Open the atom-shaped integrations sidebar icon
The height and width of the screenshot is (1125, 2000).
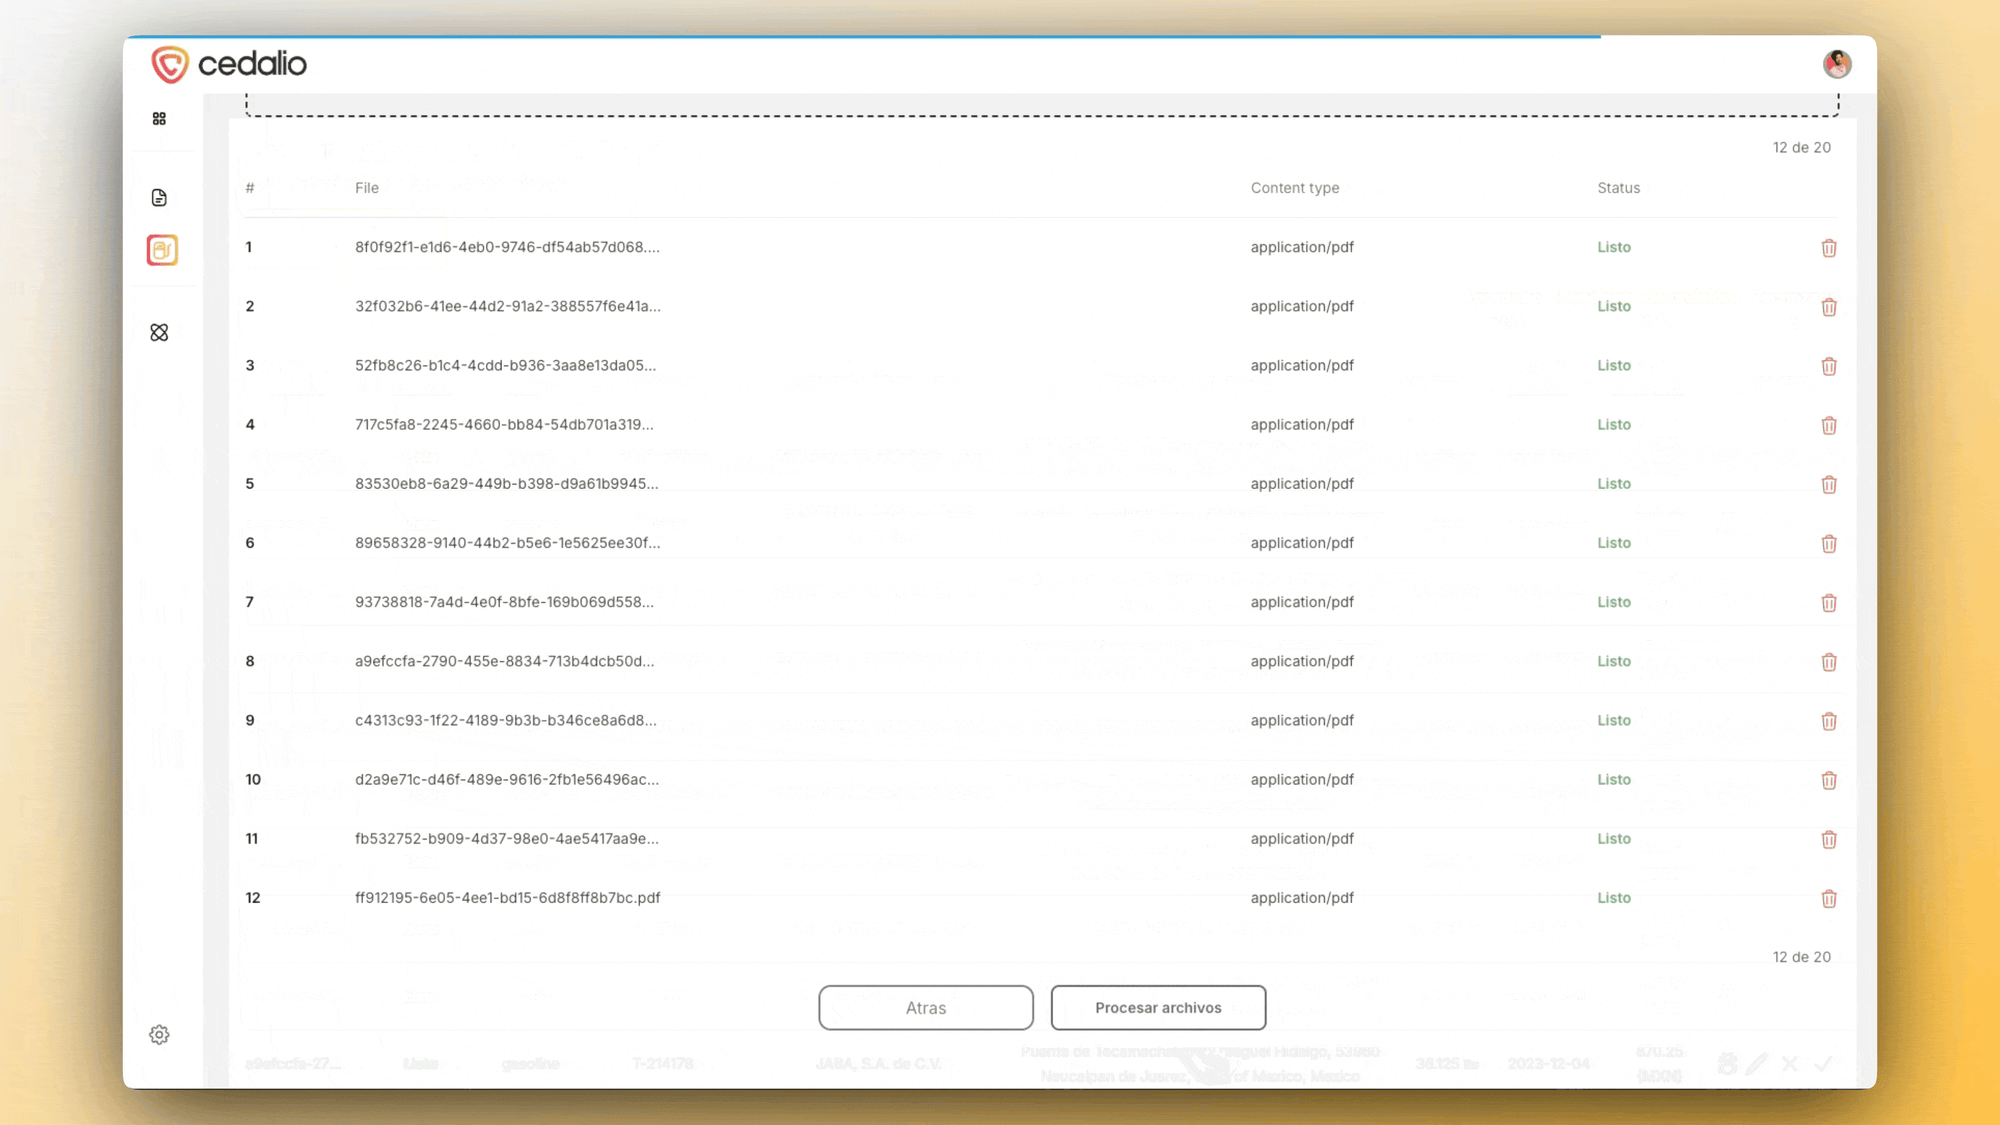pyautogui.click(x=159, y=333)
